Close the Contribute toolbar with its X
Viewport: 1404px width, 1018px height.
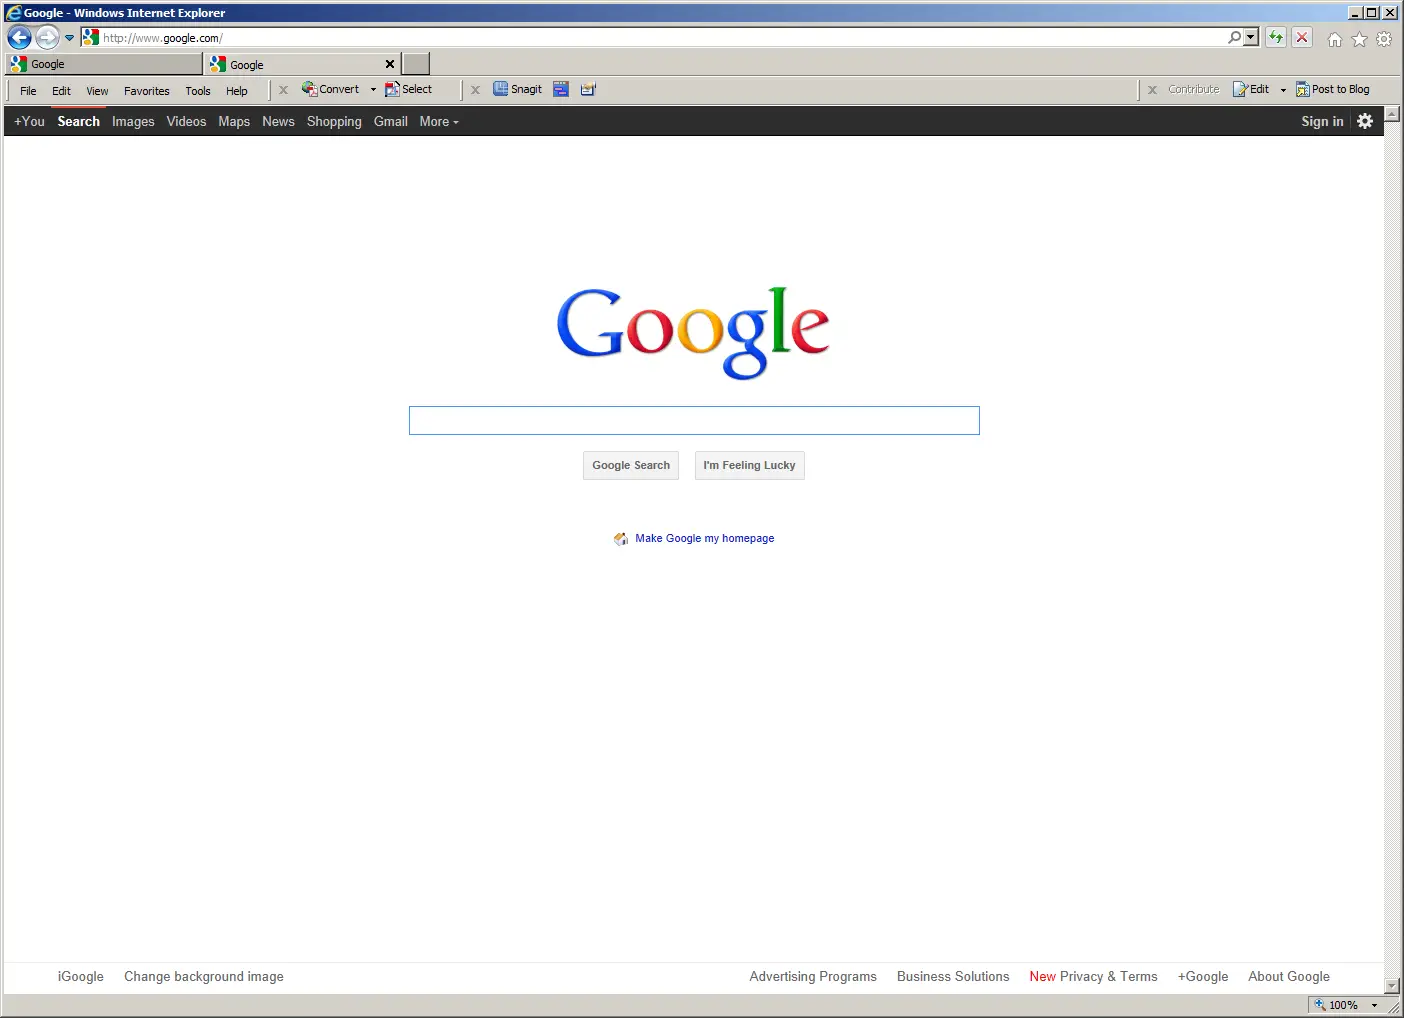click(x=1152, y=90)
